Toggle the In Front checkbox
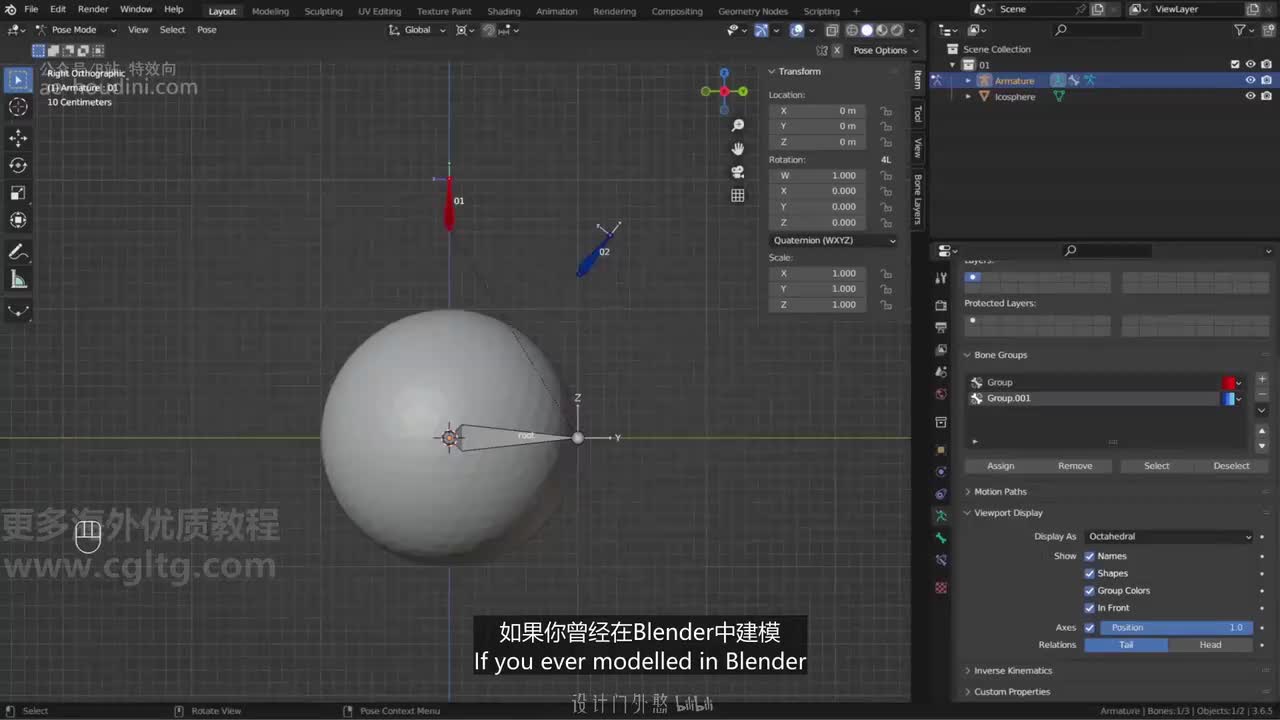 [1090, 607]
